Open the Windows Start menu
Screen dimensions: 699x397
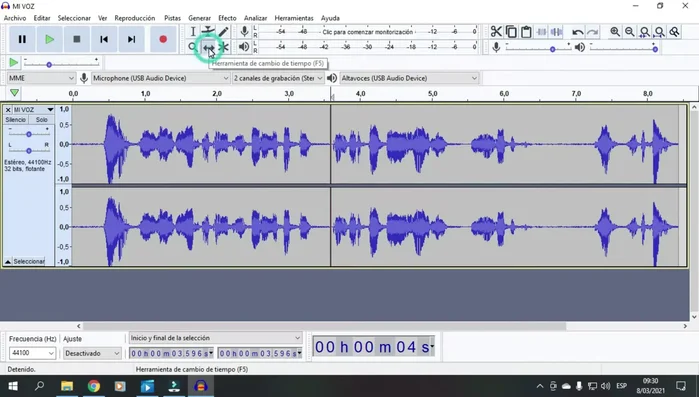tap(13, 386)
